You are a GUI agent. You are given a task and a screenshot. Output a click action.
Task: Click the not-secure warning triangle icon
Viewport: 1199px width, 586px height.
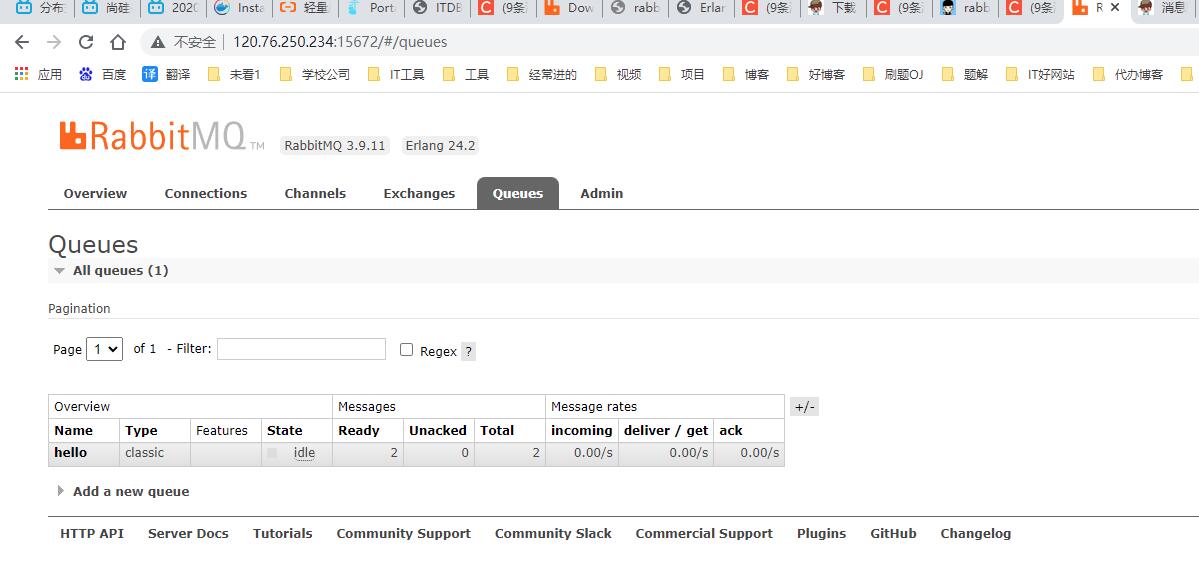tap(158, 42)
